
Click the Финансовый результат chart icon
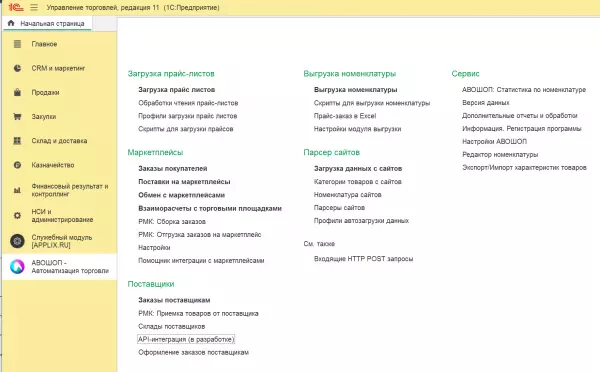tap(17, 190)
